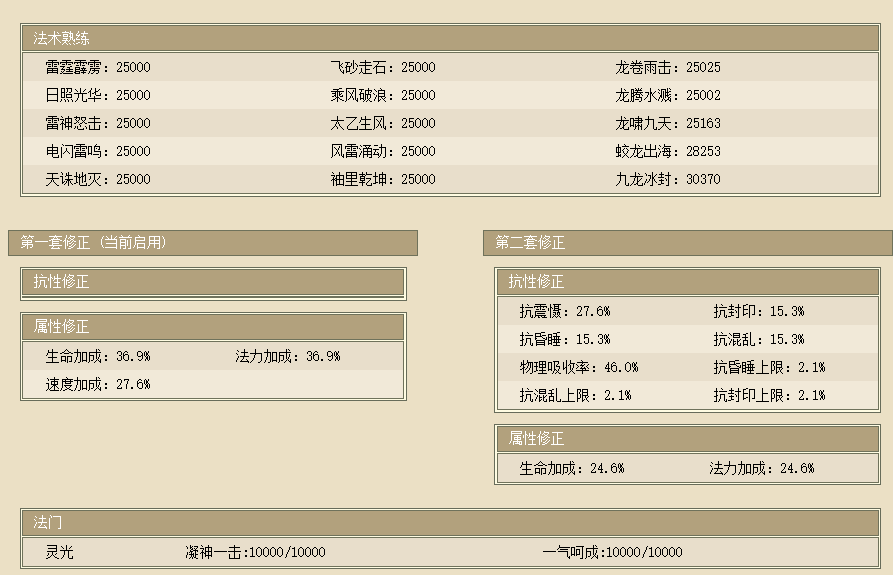Click 属性修正 header under 第二套修正
The image size is (893, 575).
tap(536, 439)
